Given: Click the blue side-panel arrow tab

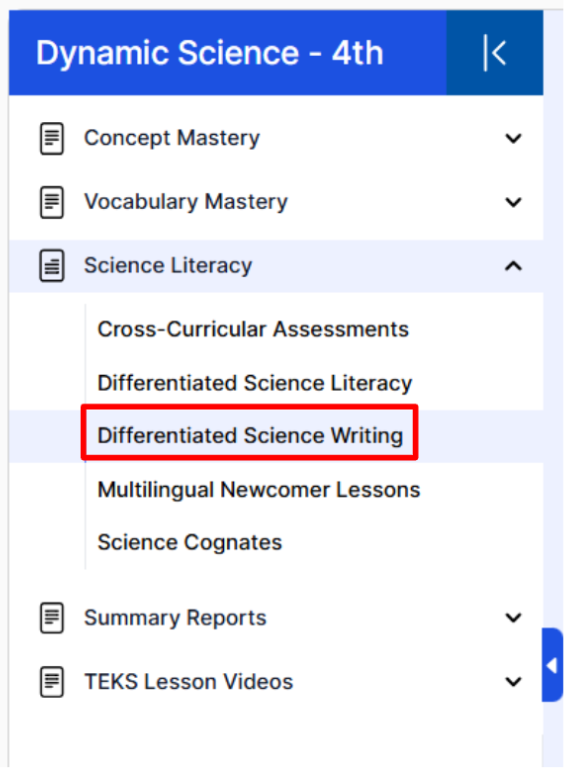Looking at the screenshot, I should pyautogui.click(x=552, y=665).
